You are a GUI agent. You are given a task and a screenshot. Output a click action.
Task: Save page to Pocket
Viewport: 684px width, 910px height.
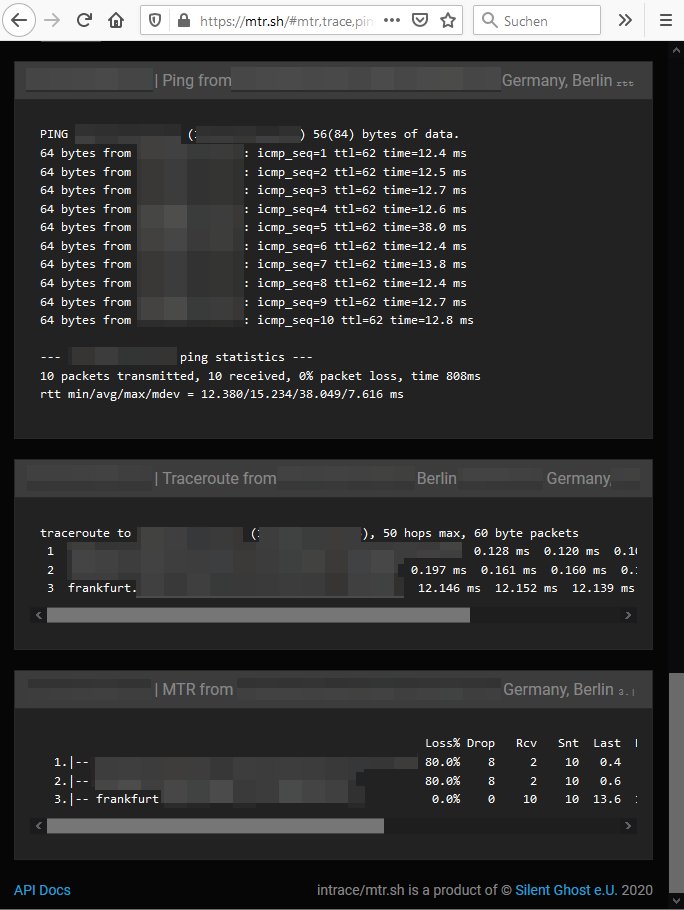click(x=421, y=20)
